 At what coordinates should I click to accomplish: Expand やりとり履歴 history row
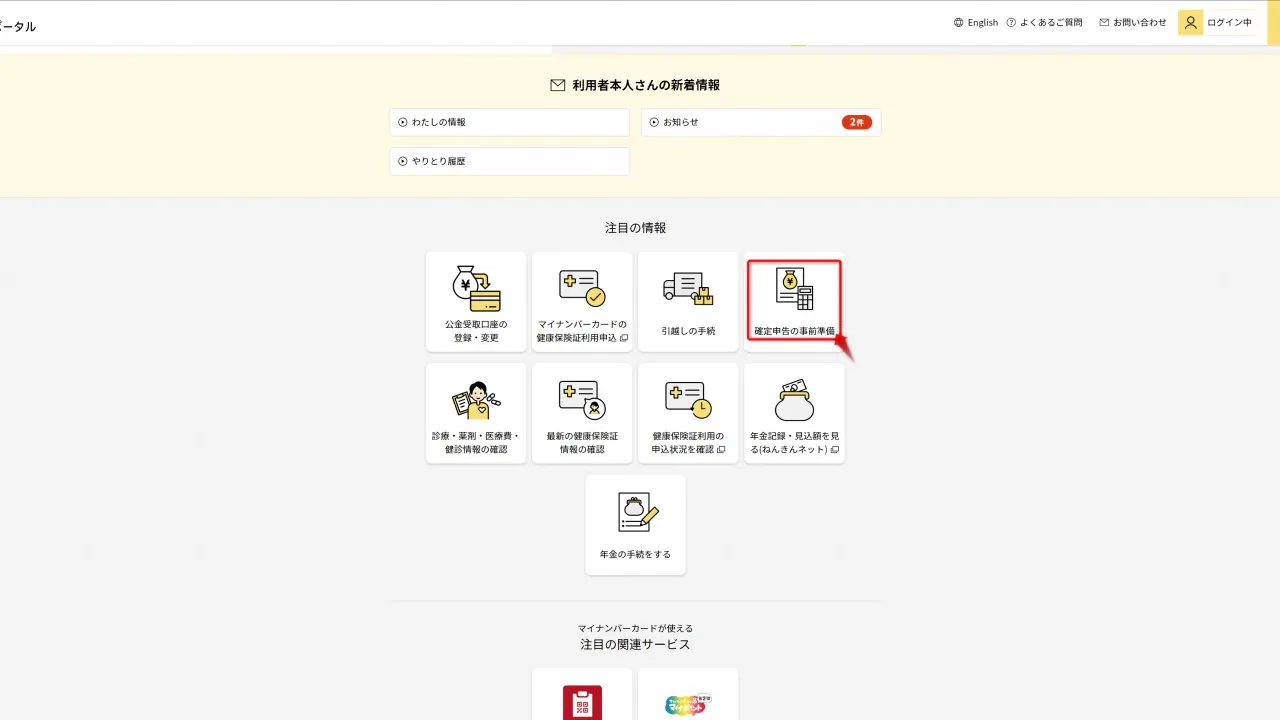coord(509,161)
